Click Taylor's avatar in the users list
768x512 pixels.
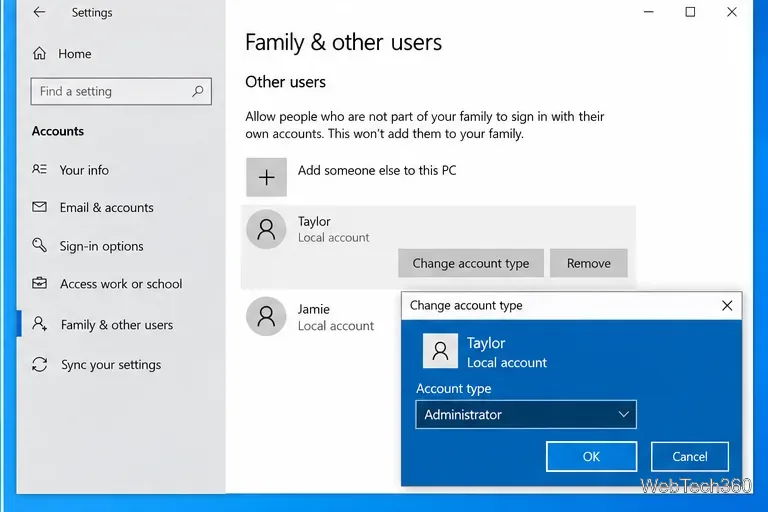pyautogui.click(x=266, y=229)
